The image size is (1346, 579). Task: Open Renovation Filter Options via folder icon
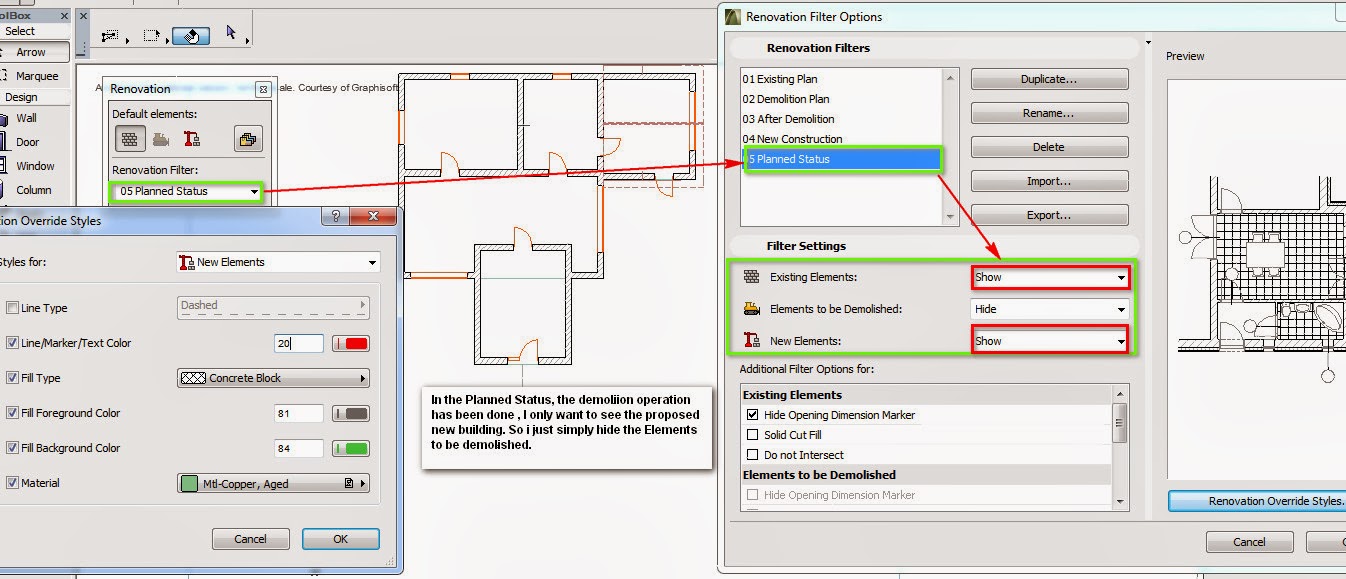[x=248, y=138]
